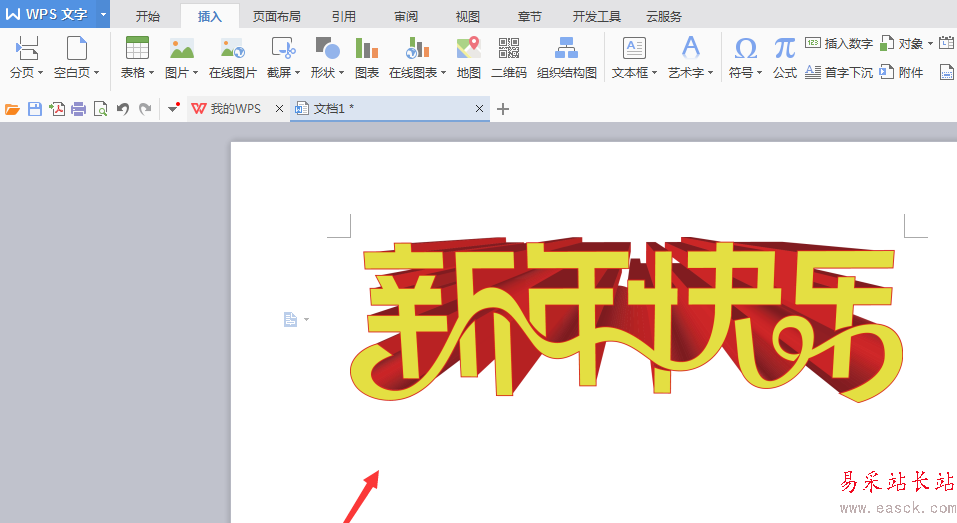Close the 我的WPS tab
Image resolution: width=957 pixels, height=523 pixels.
pyautogui.click(x=280, y=109)
